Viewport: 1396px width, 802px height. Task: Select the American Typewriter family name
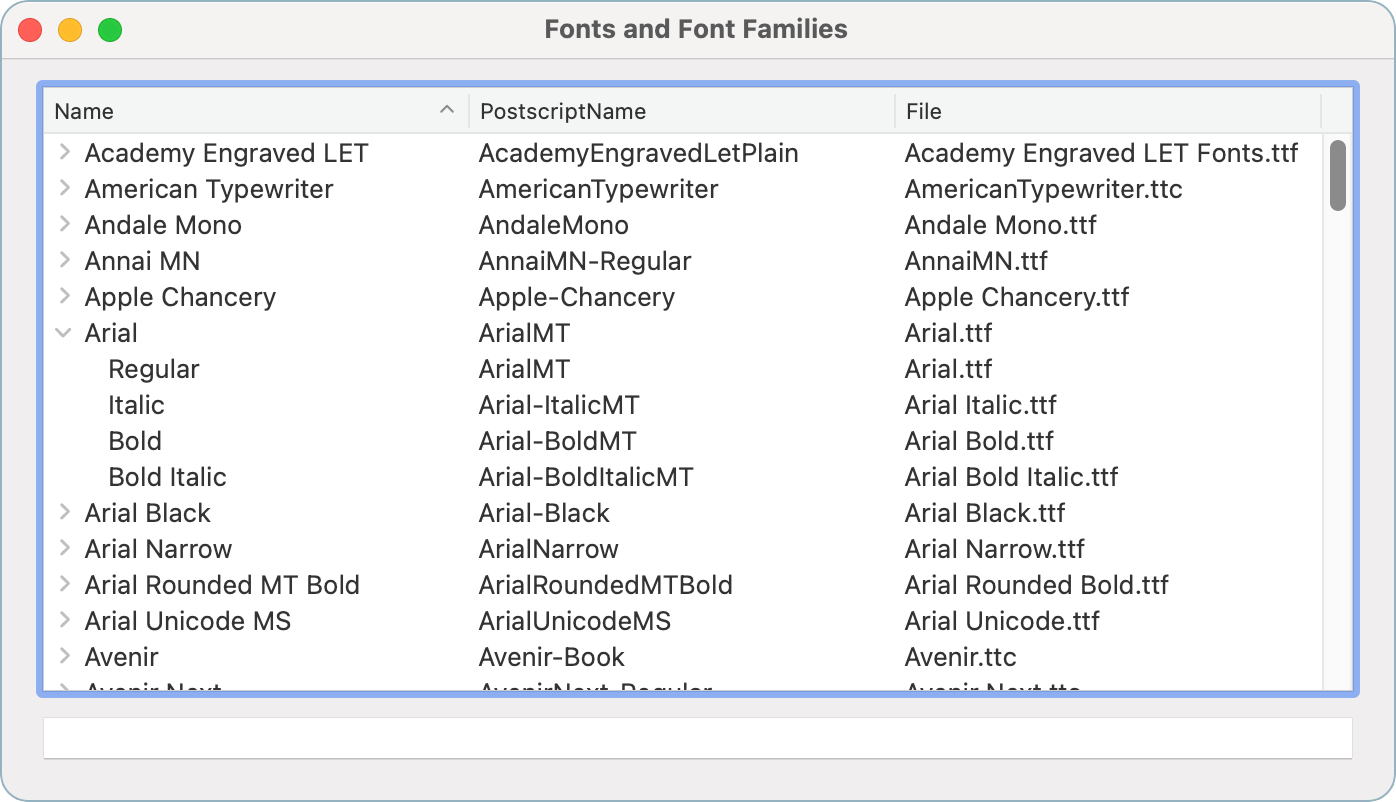[x=209, y=189]
